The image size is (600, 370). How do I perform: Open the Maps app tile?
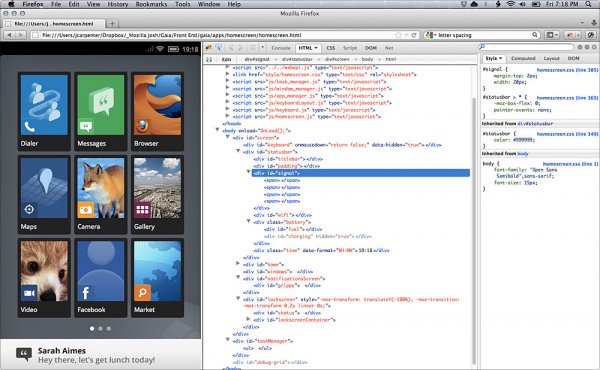[44, 194]
